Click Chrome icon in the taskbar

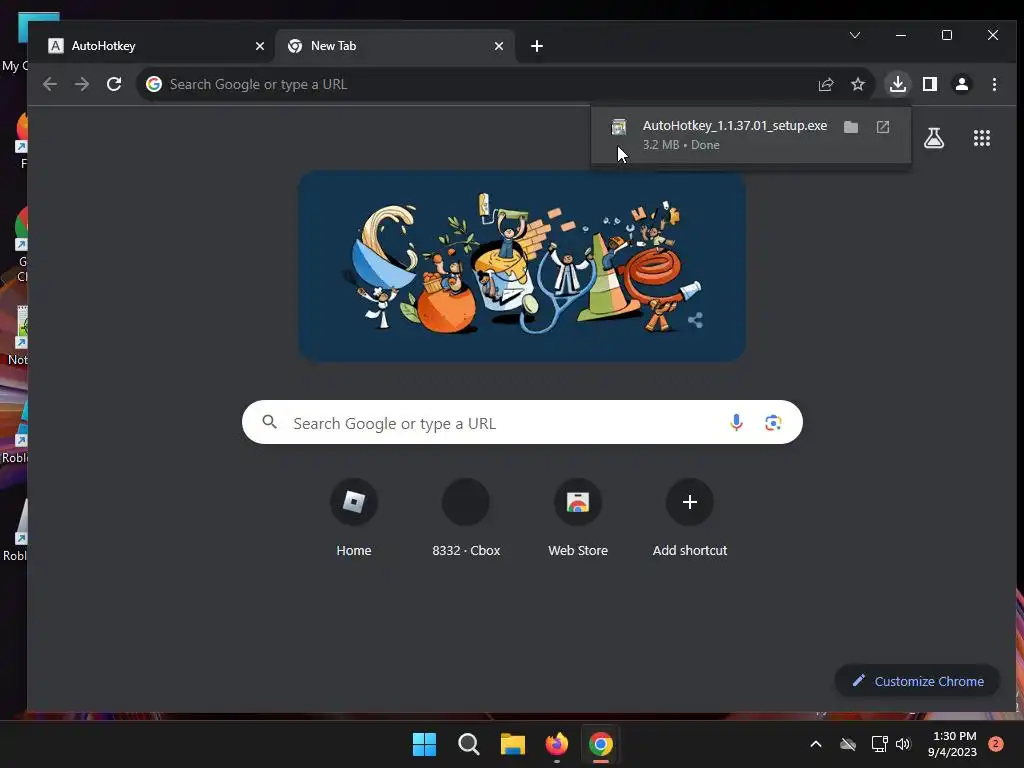[600, 744]
